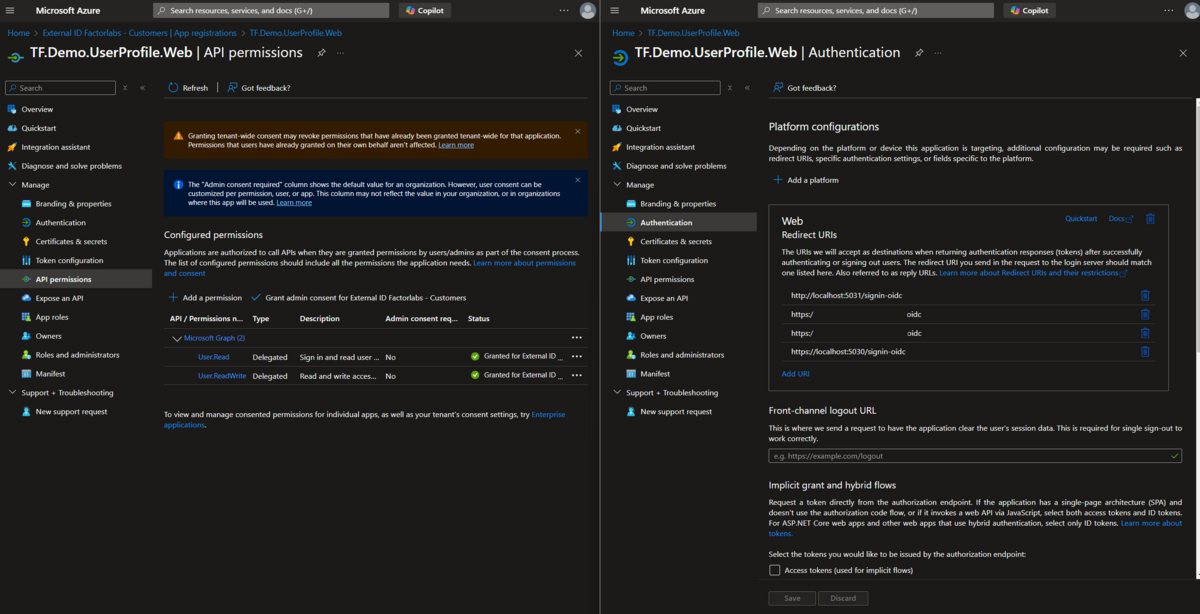Enable the Access tokens checkbox

click(x=775, y=570)
